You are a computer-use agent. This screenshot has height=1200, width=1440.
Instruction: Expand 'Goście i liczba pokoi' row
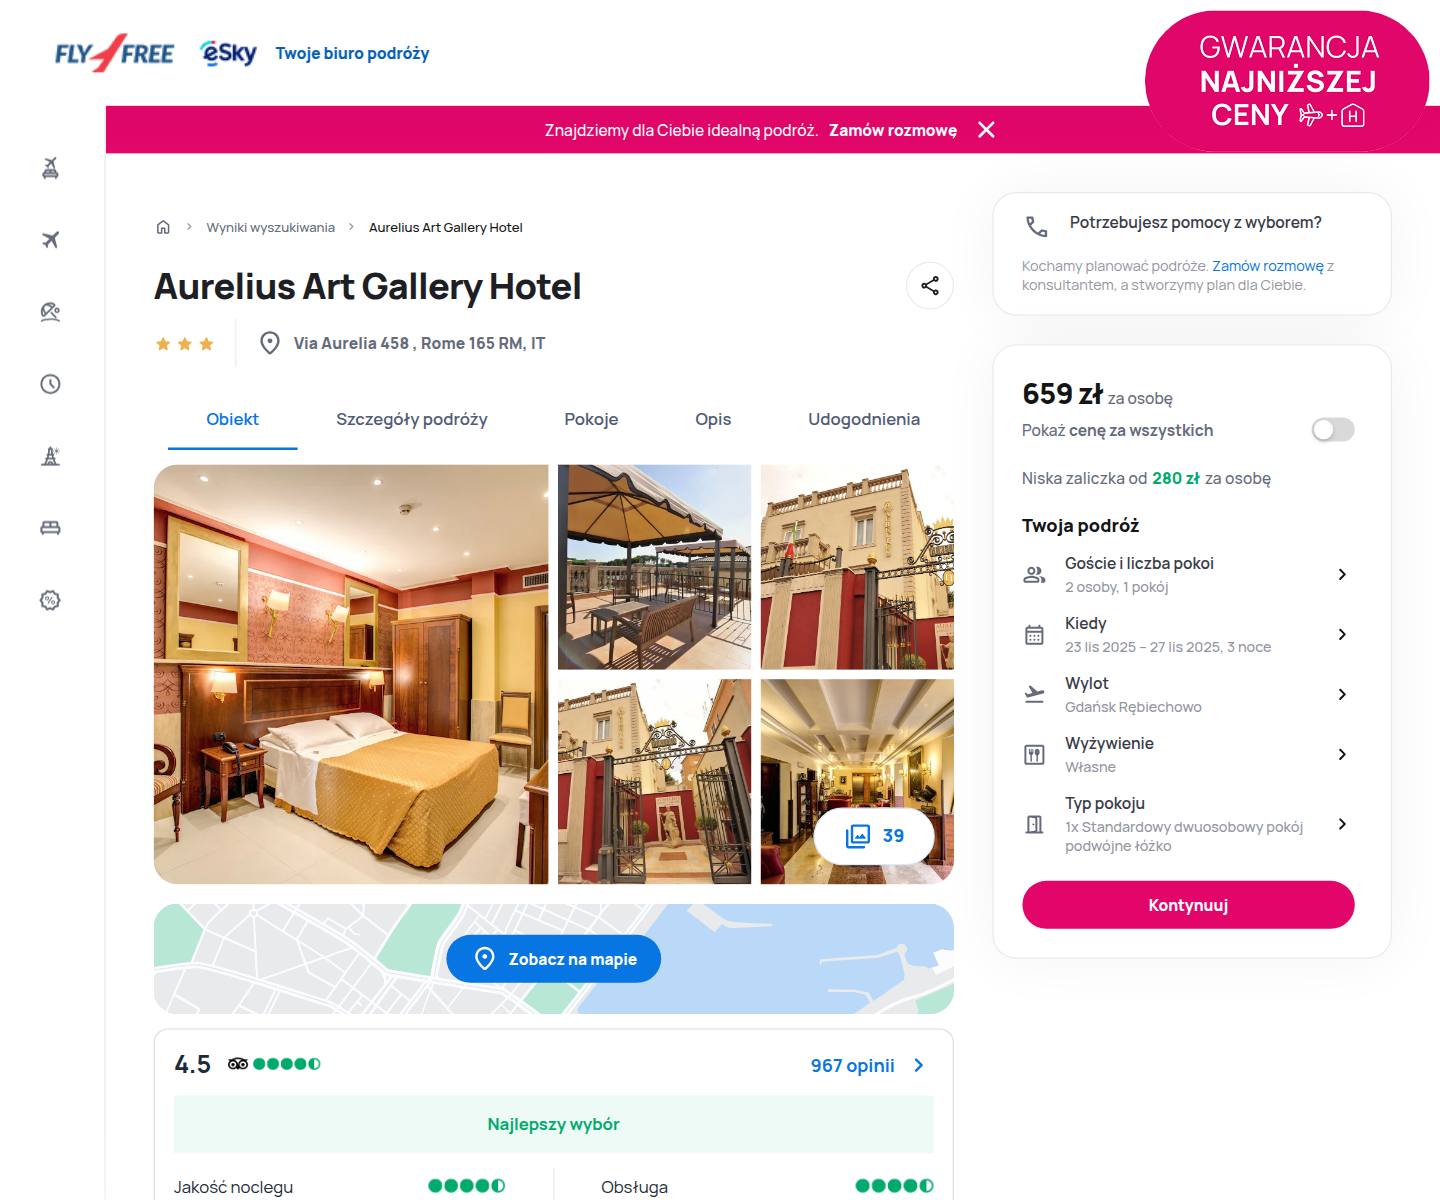pos(1187,574)
